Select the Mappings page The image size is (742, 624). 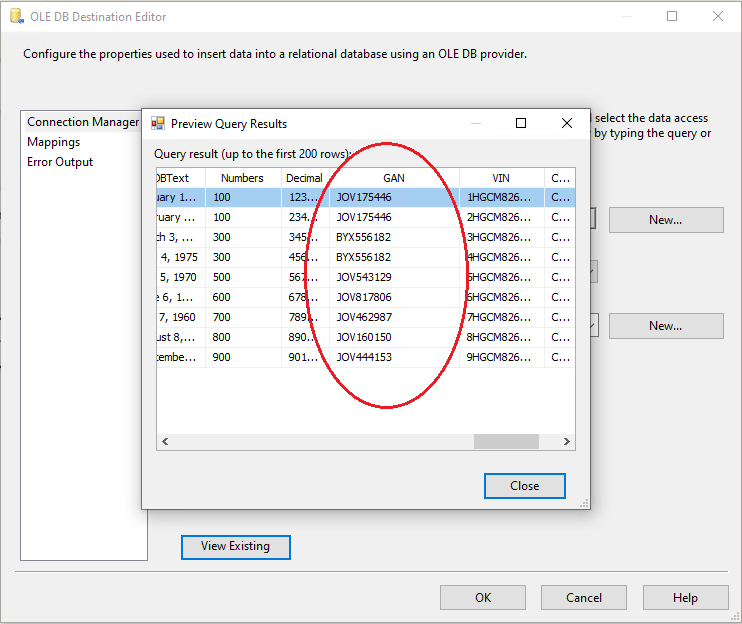coord(53,142)
